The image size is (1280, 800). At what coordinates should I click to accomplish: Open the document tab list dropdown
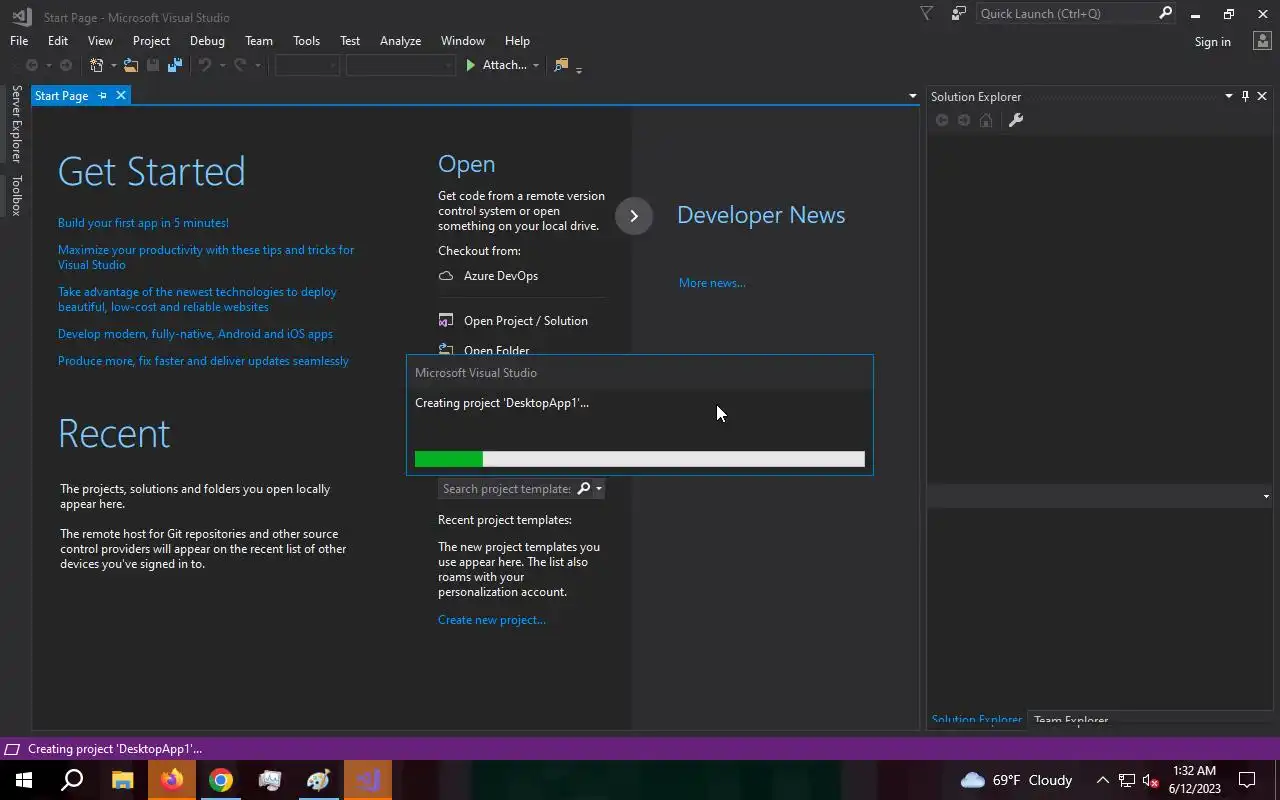tap(912, 96)
